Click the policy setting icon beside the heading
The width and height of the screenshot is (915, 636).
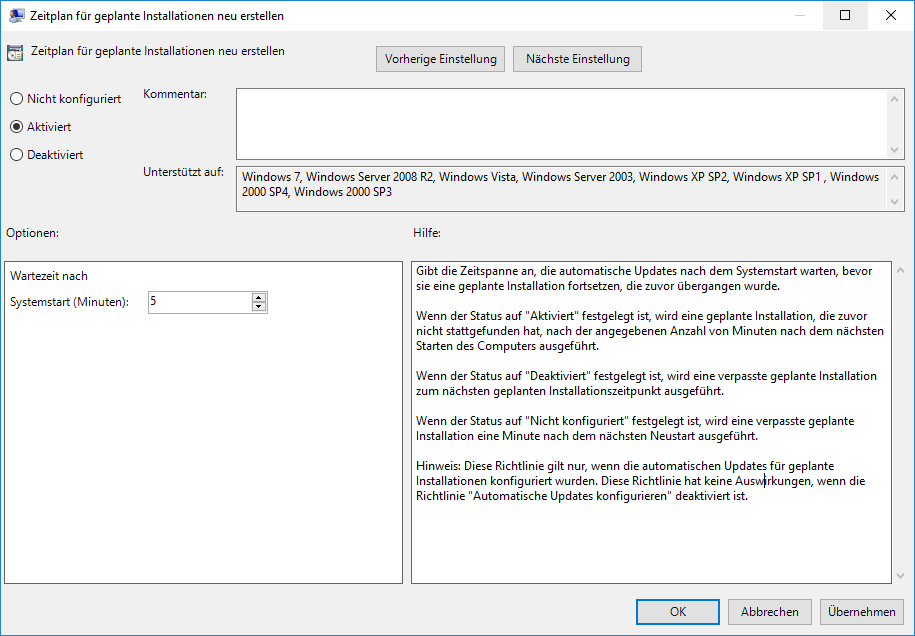(15, 53)
